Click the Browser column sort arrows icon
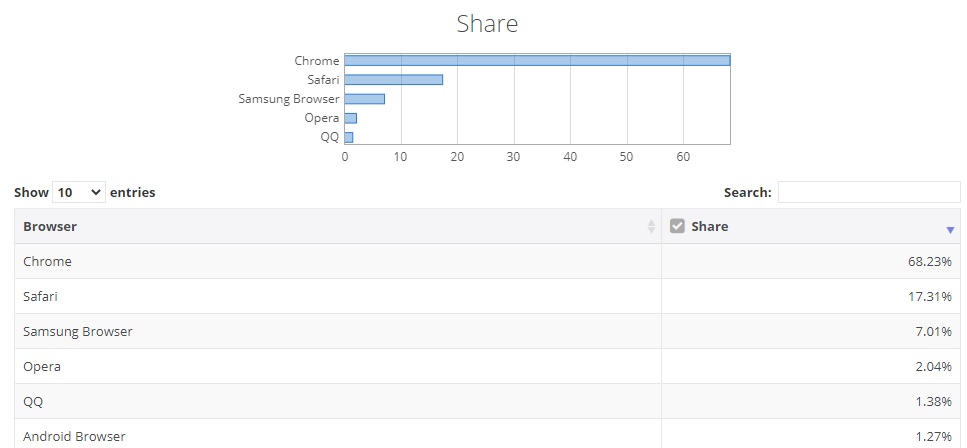Viewport: 967px width, 448px height. pos(651,227)
